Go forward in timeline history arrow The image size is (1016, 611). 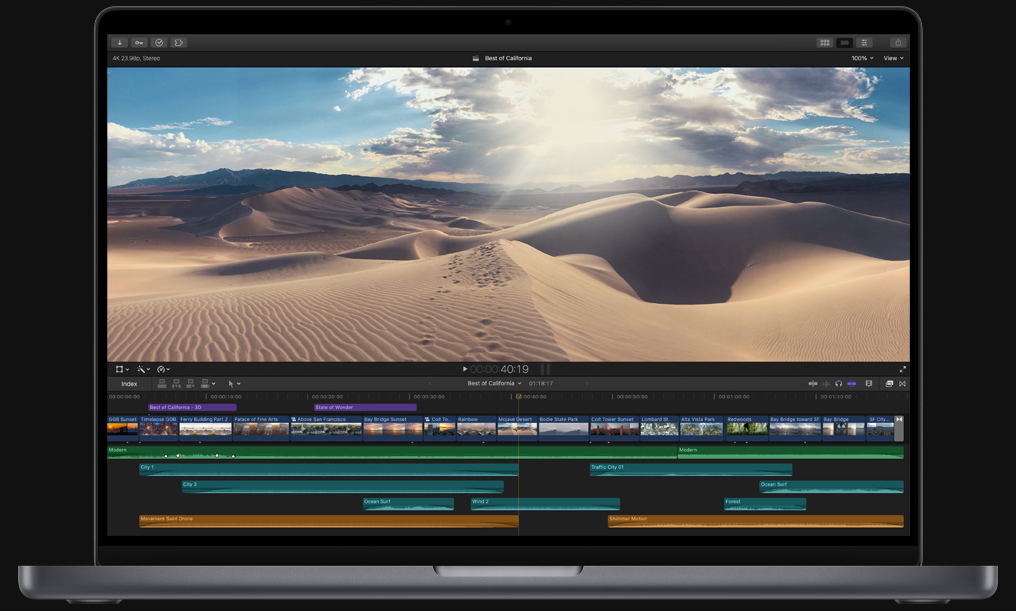[587, 384]
